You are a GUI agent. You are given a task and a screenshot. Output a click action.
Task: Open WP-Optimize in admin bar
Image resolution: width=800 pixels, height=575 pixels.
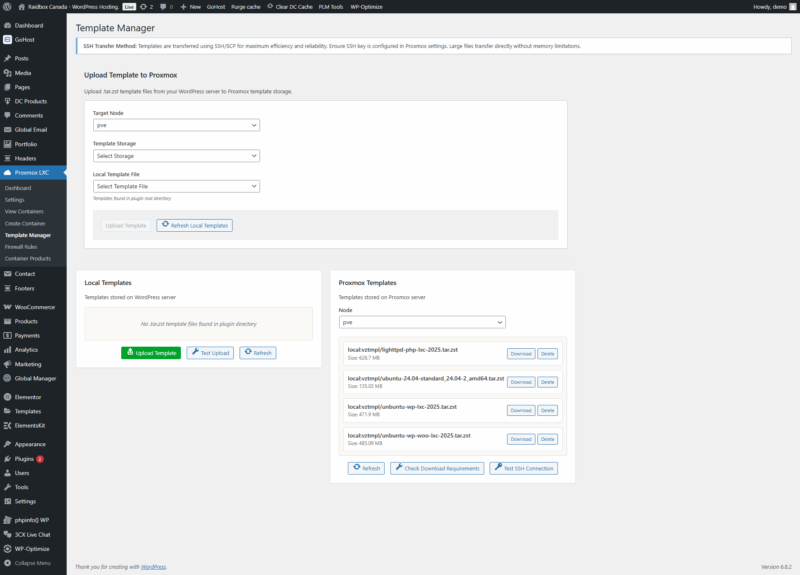coord(366,7)
